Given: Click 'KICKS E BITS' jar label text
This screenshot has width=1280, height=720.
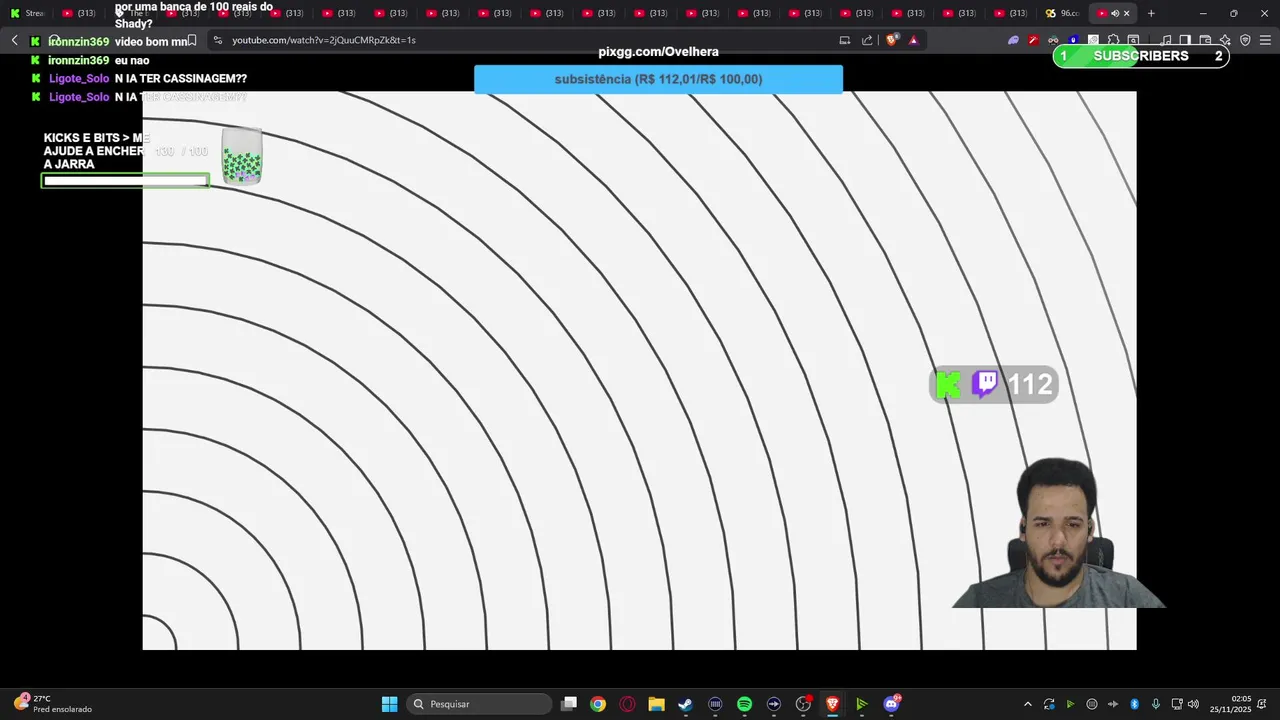Looking at the screenshot, I should point(97,151).
